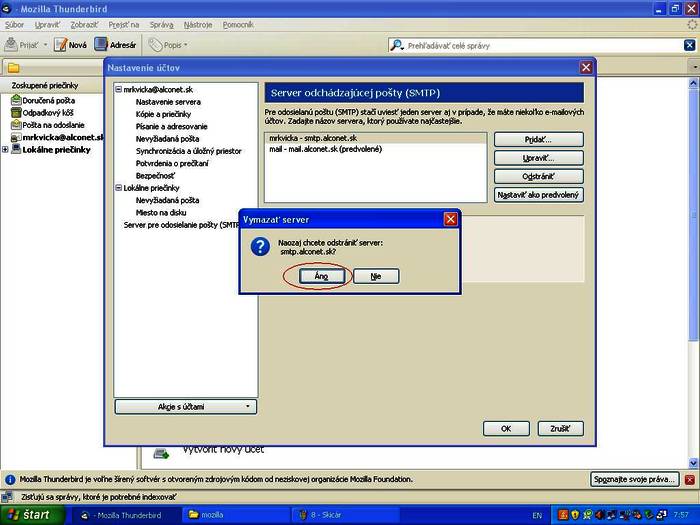Click Zoskupené priečinky header

point(45,85)
